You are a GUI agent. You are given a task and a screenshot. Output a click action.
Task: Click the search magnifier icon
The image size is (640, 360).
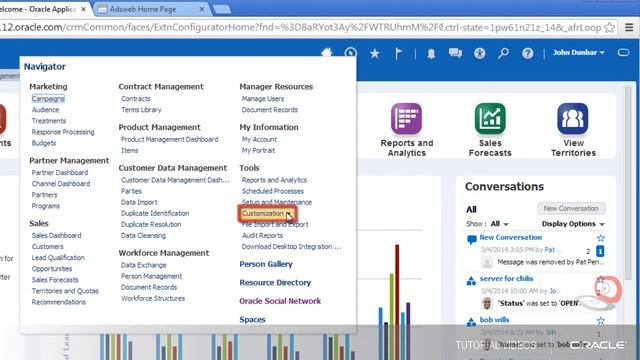point(503,53)
